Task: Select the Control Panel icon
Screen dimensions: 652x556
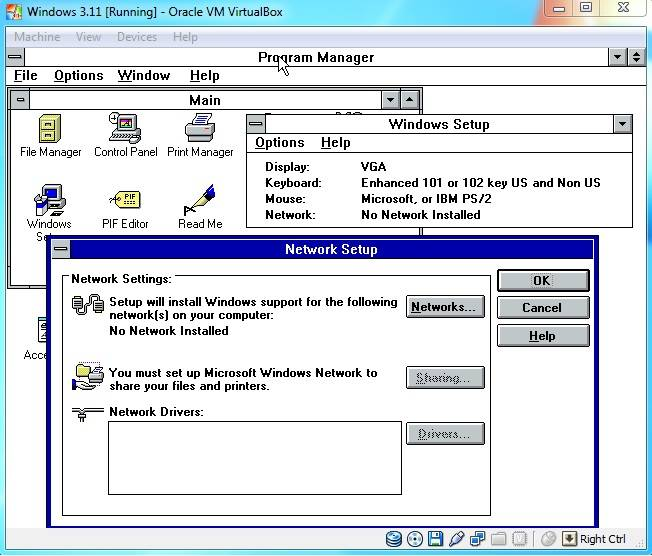Action: (x=125, y=129)
